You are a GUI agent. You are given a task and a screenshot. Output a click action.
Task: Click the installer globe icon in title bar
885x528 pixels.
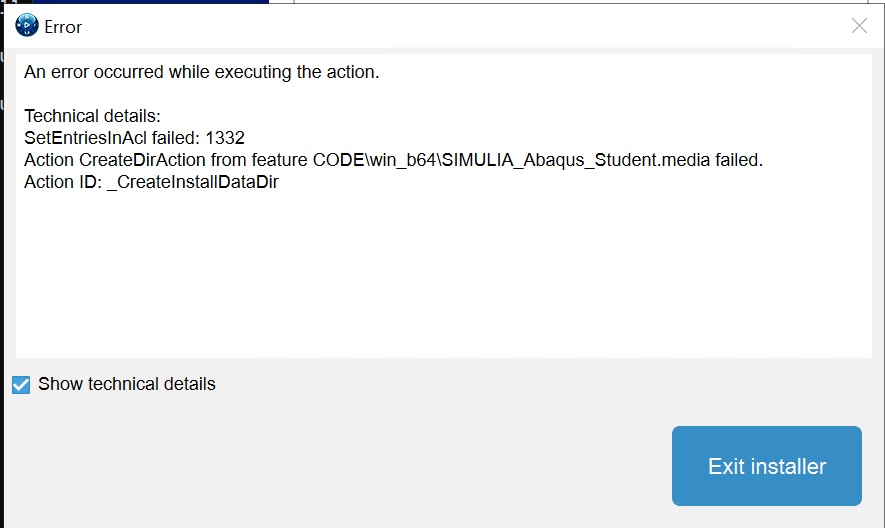click(27, 26)
